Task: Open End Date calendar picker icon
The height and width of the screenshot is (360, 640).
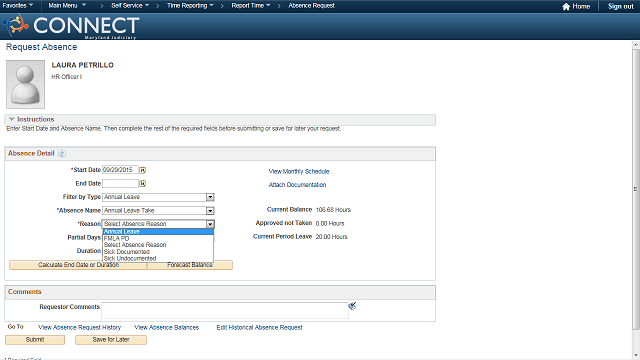Action: pyautogui.click(x=142, y=184)
